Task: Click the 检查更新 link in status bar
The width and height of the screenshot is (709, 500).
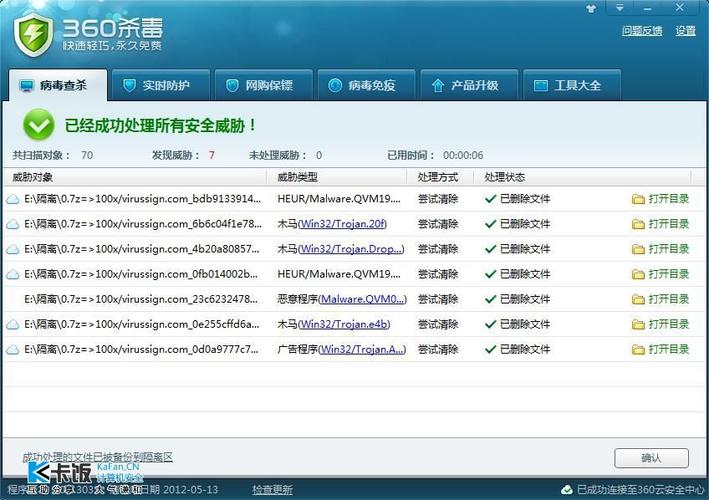Action: coord(272,490)
